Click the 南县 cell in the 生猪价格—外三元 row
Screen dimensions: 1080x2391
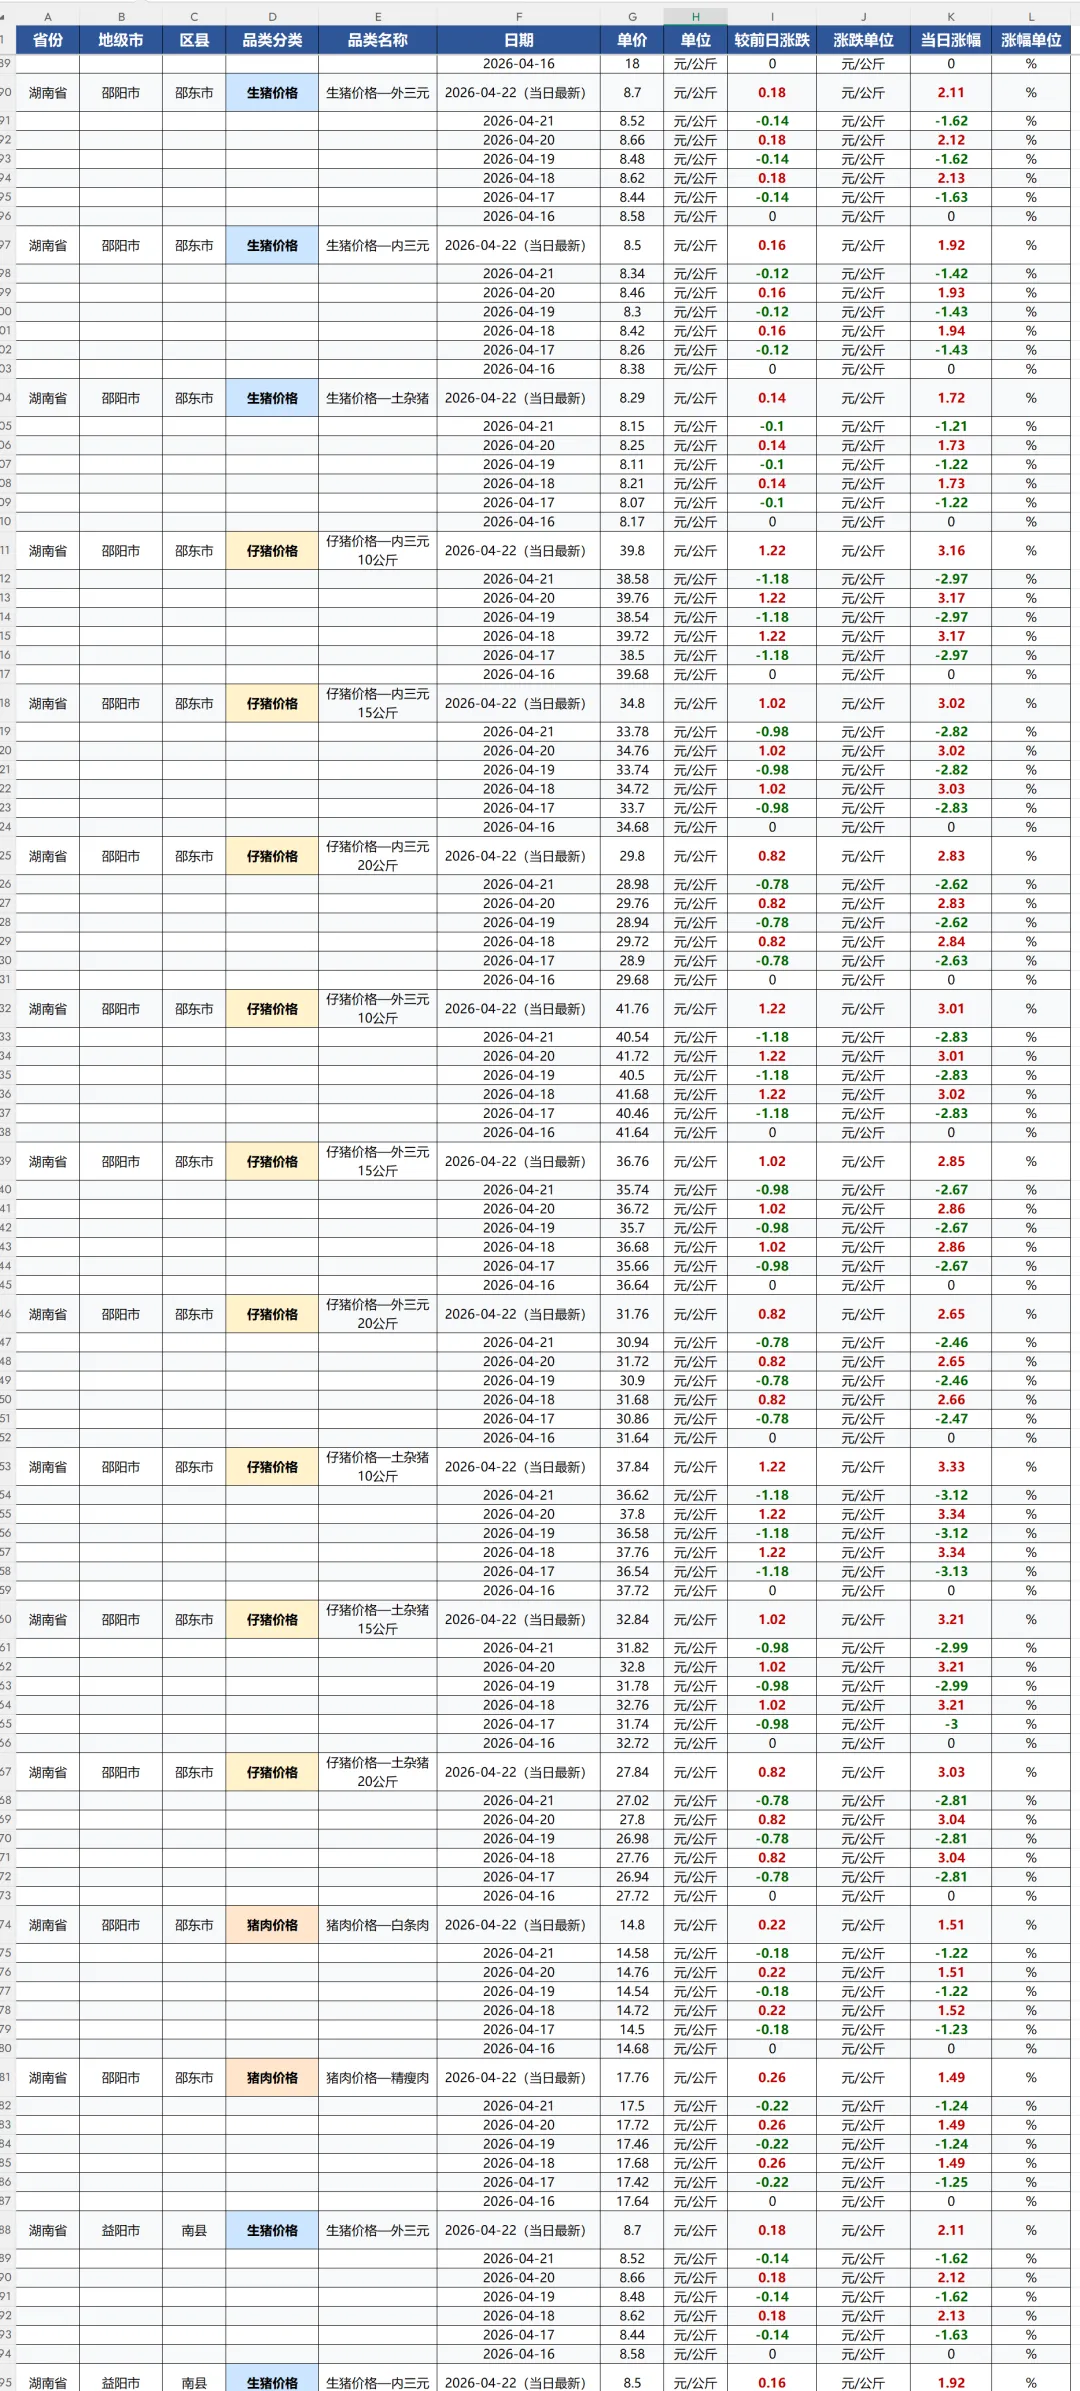point(194,2230)
